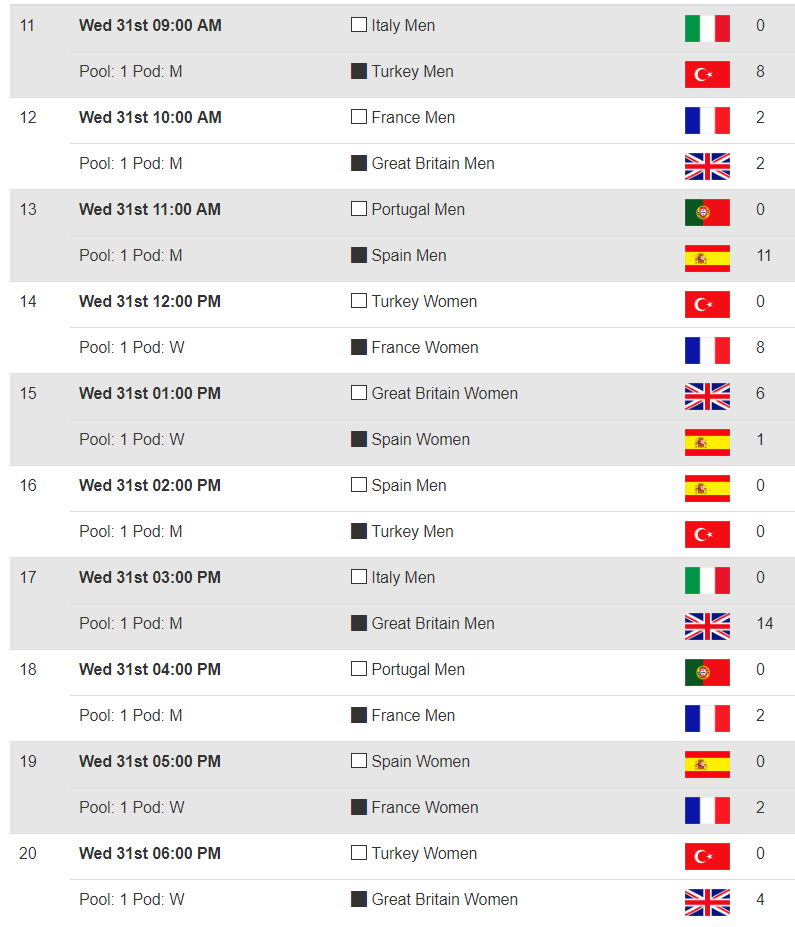Click the black box beside France Women, match 19
Viewport: 795px width, 927px height.
click(x=359, y=806)
